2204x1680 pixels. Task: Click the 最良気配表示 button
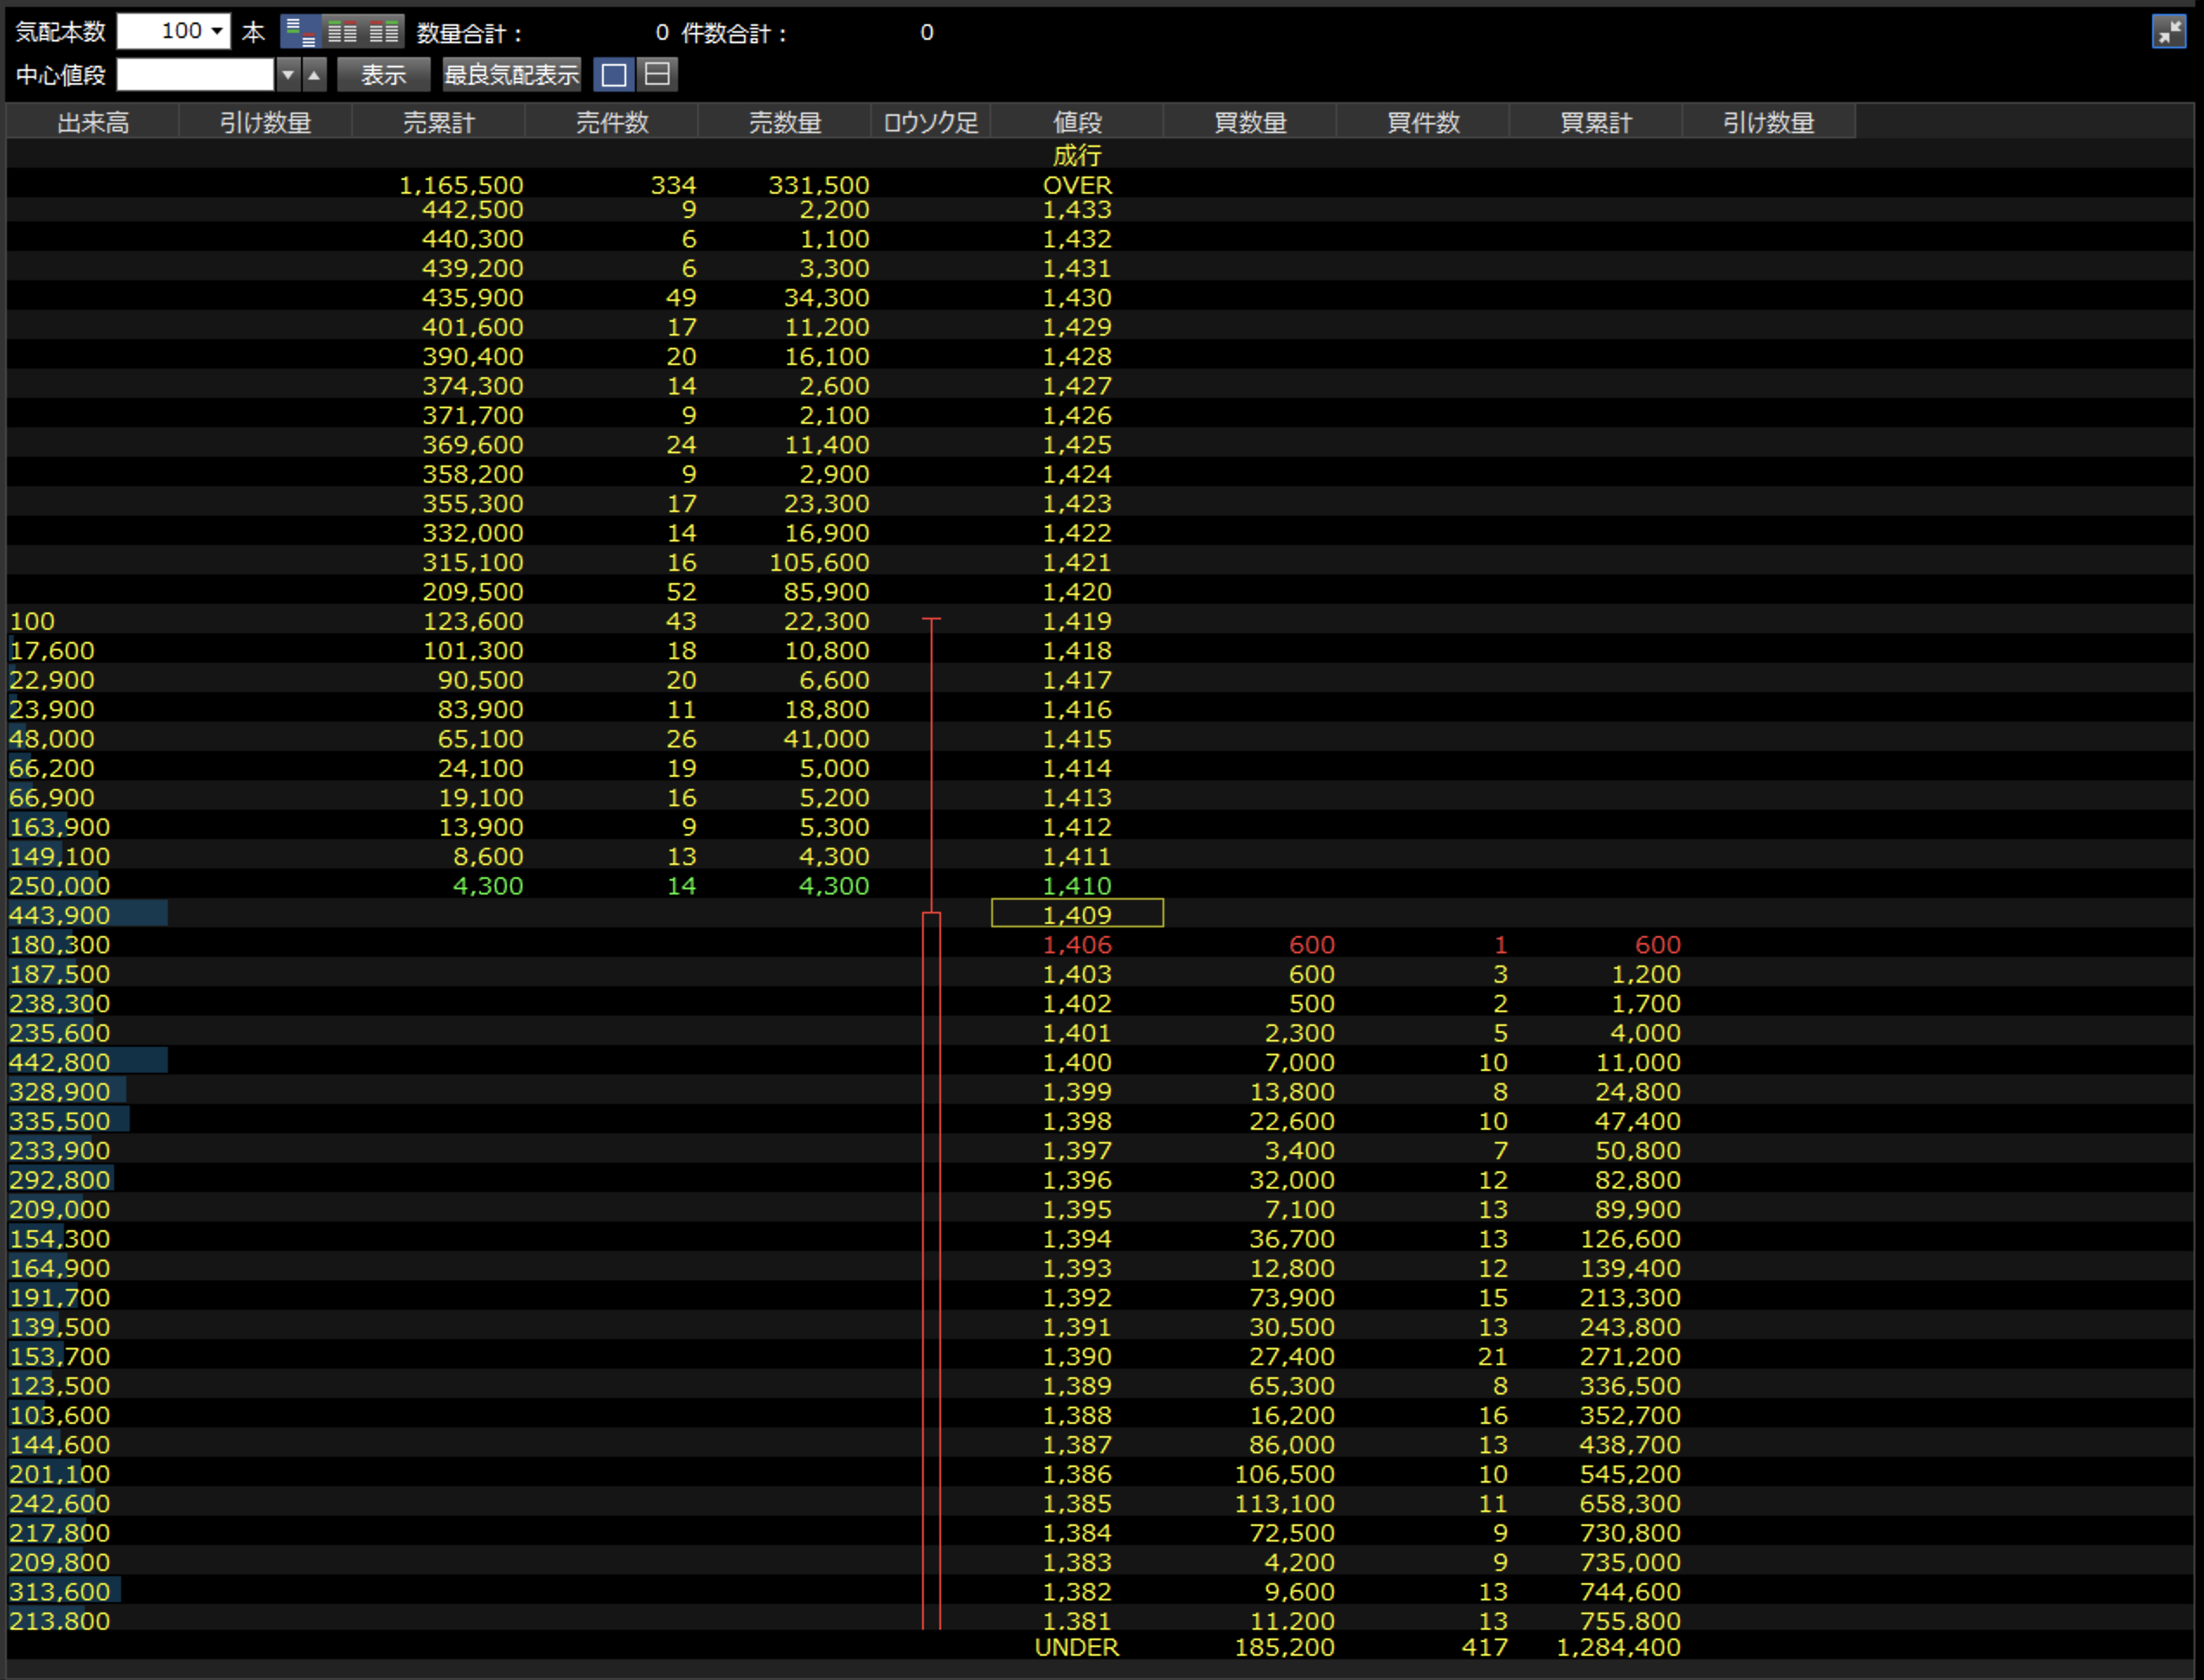coord(511,74)
